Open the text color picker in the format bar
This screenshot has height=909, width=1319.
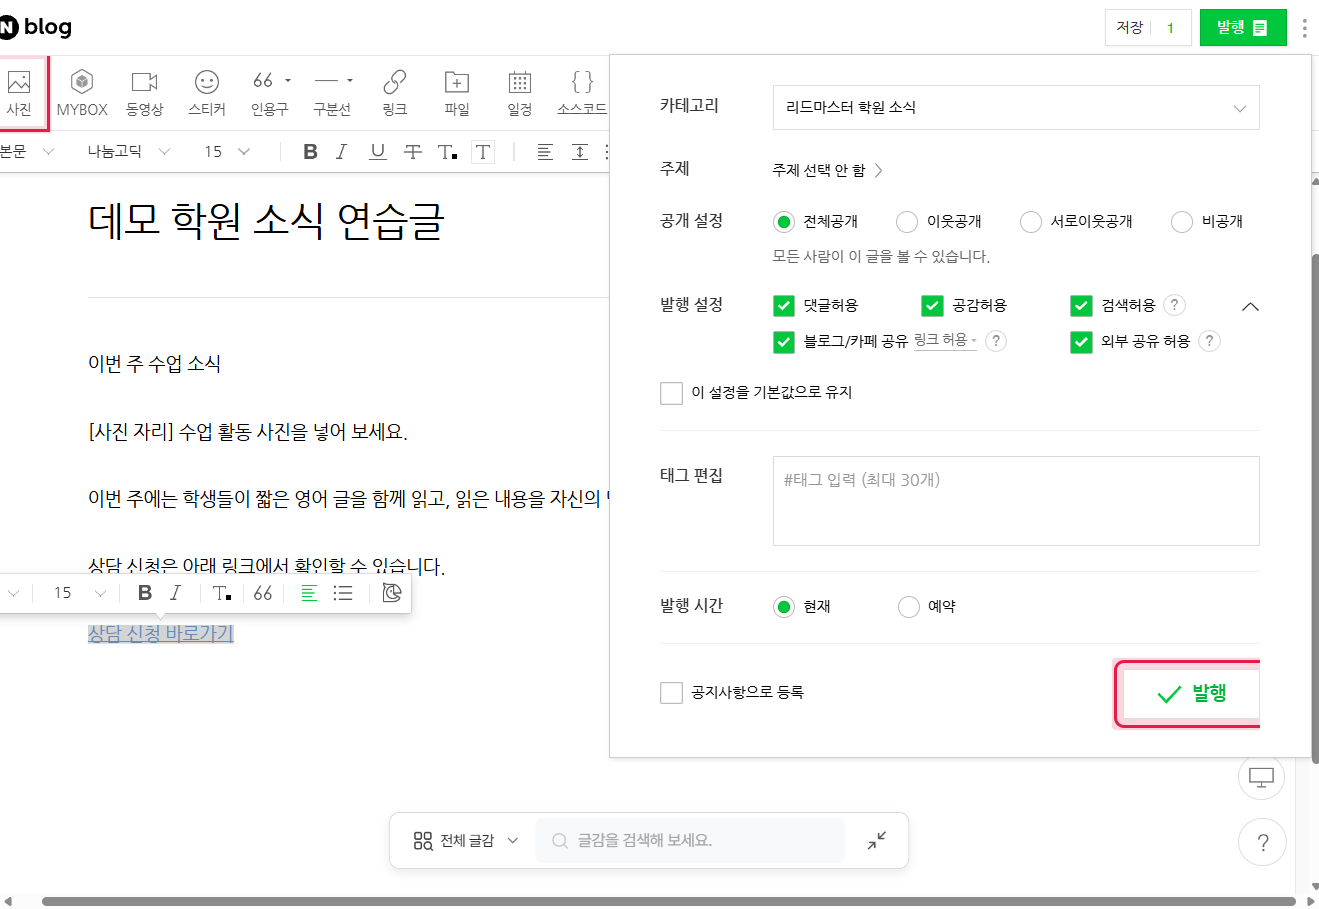pos(447,151)
